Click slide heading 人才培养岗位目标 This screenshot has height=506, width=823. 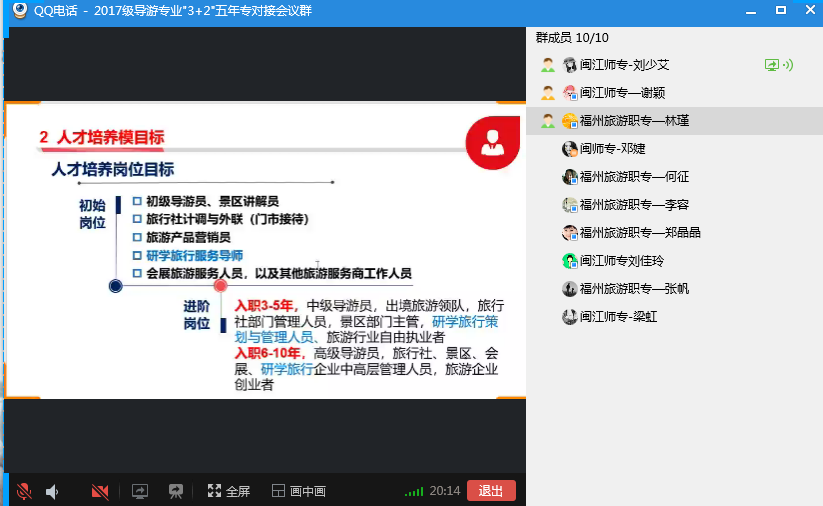(x=113, y=170)
